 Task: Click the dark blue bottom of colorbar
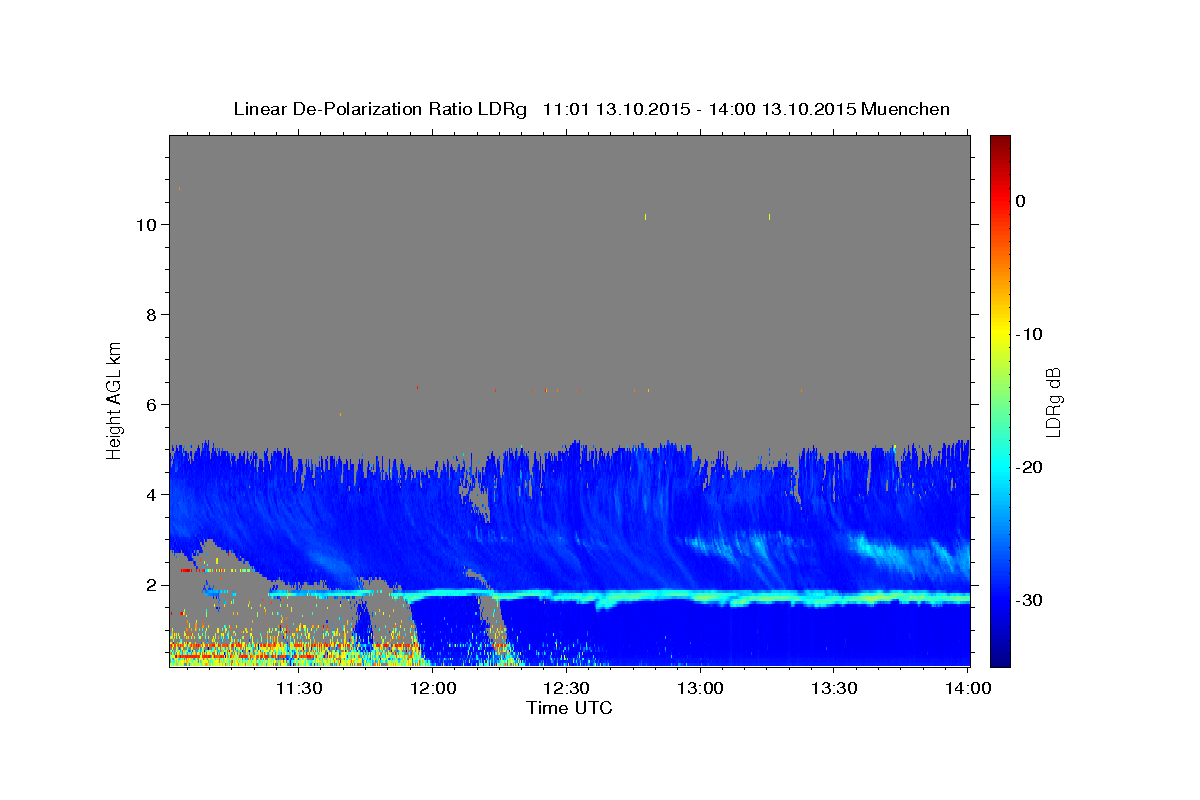point(1000,660)
